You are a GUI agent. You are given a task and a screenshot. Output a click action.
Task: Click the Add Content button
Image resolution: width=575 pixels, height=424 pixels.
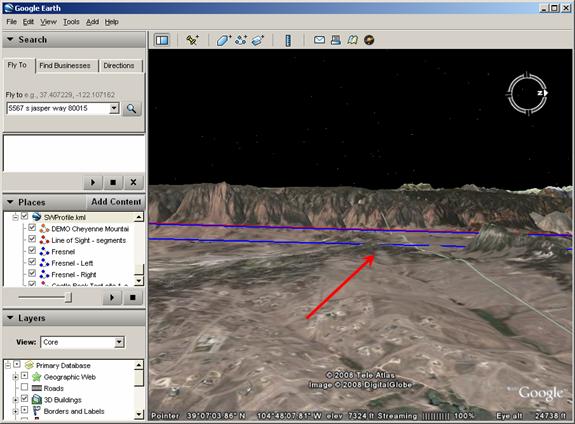[116, 202]
